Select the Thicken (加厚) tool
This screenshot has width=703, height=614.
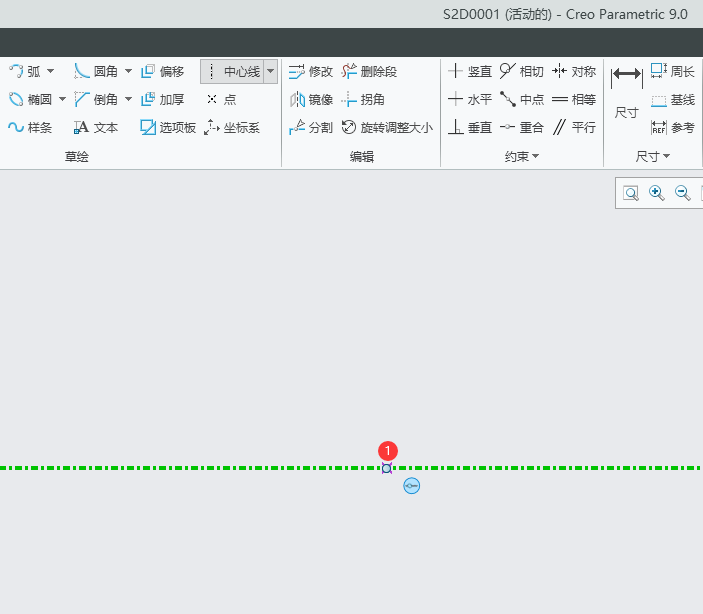pyautogui.click(x=162, y=99)
